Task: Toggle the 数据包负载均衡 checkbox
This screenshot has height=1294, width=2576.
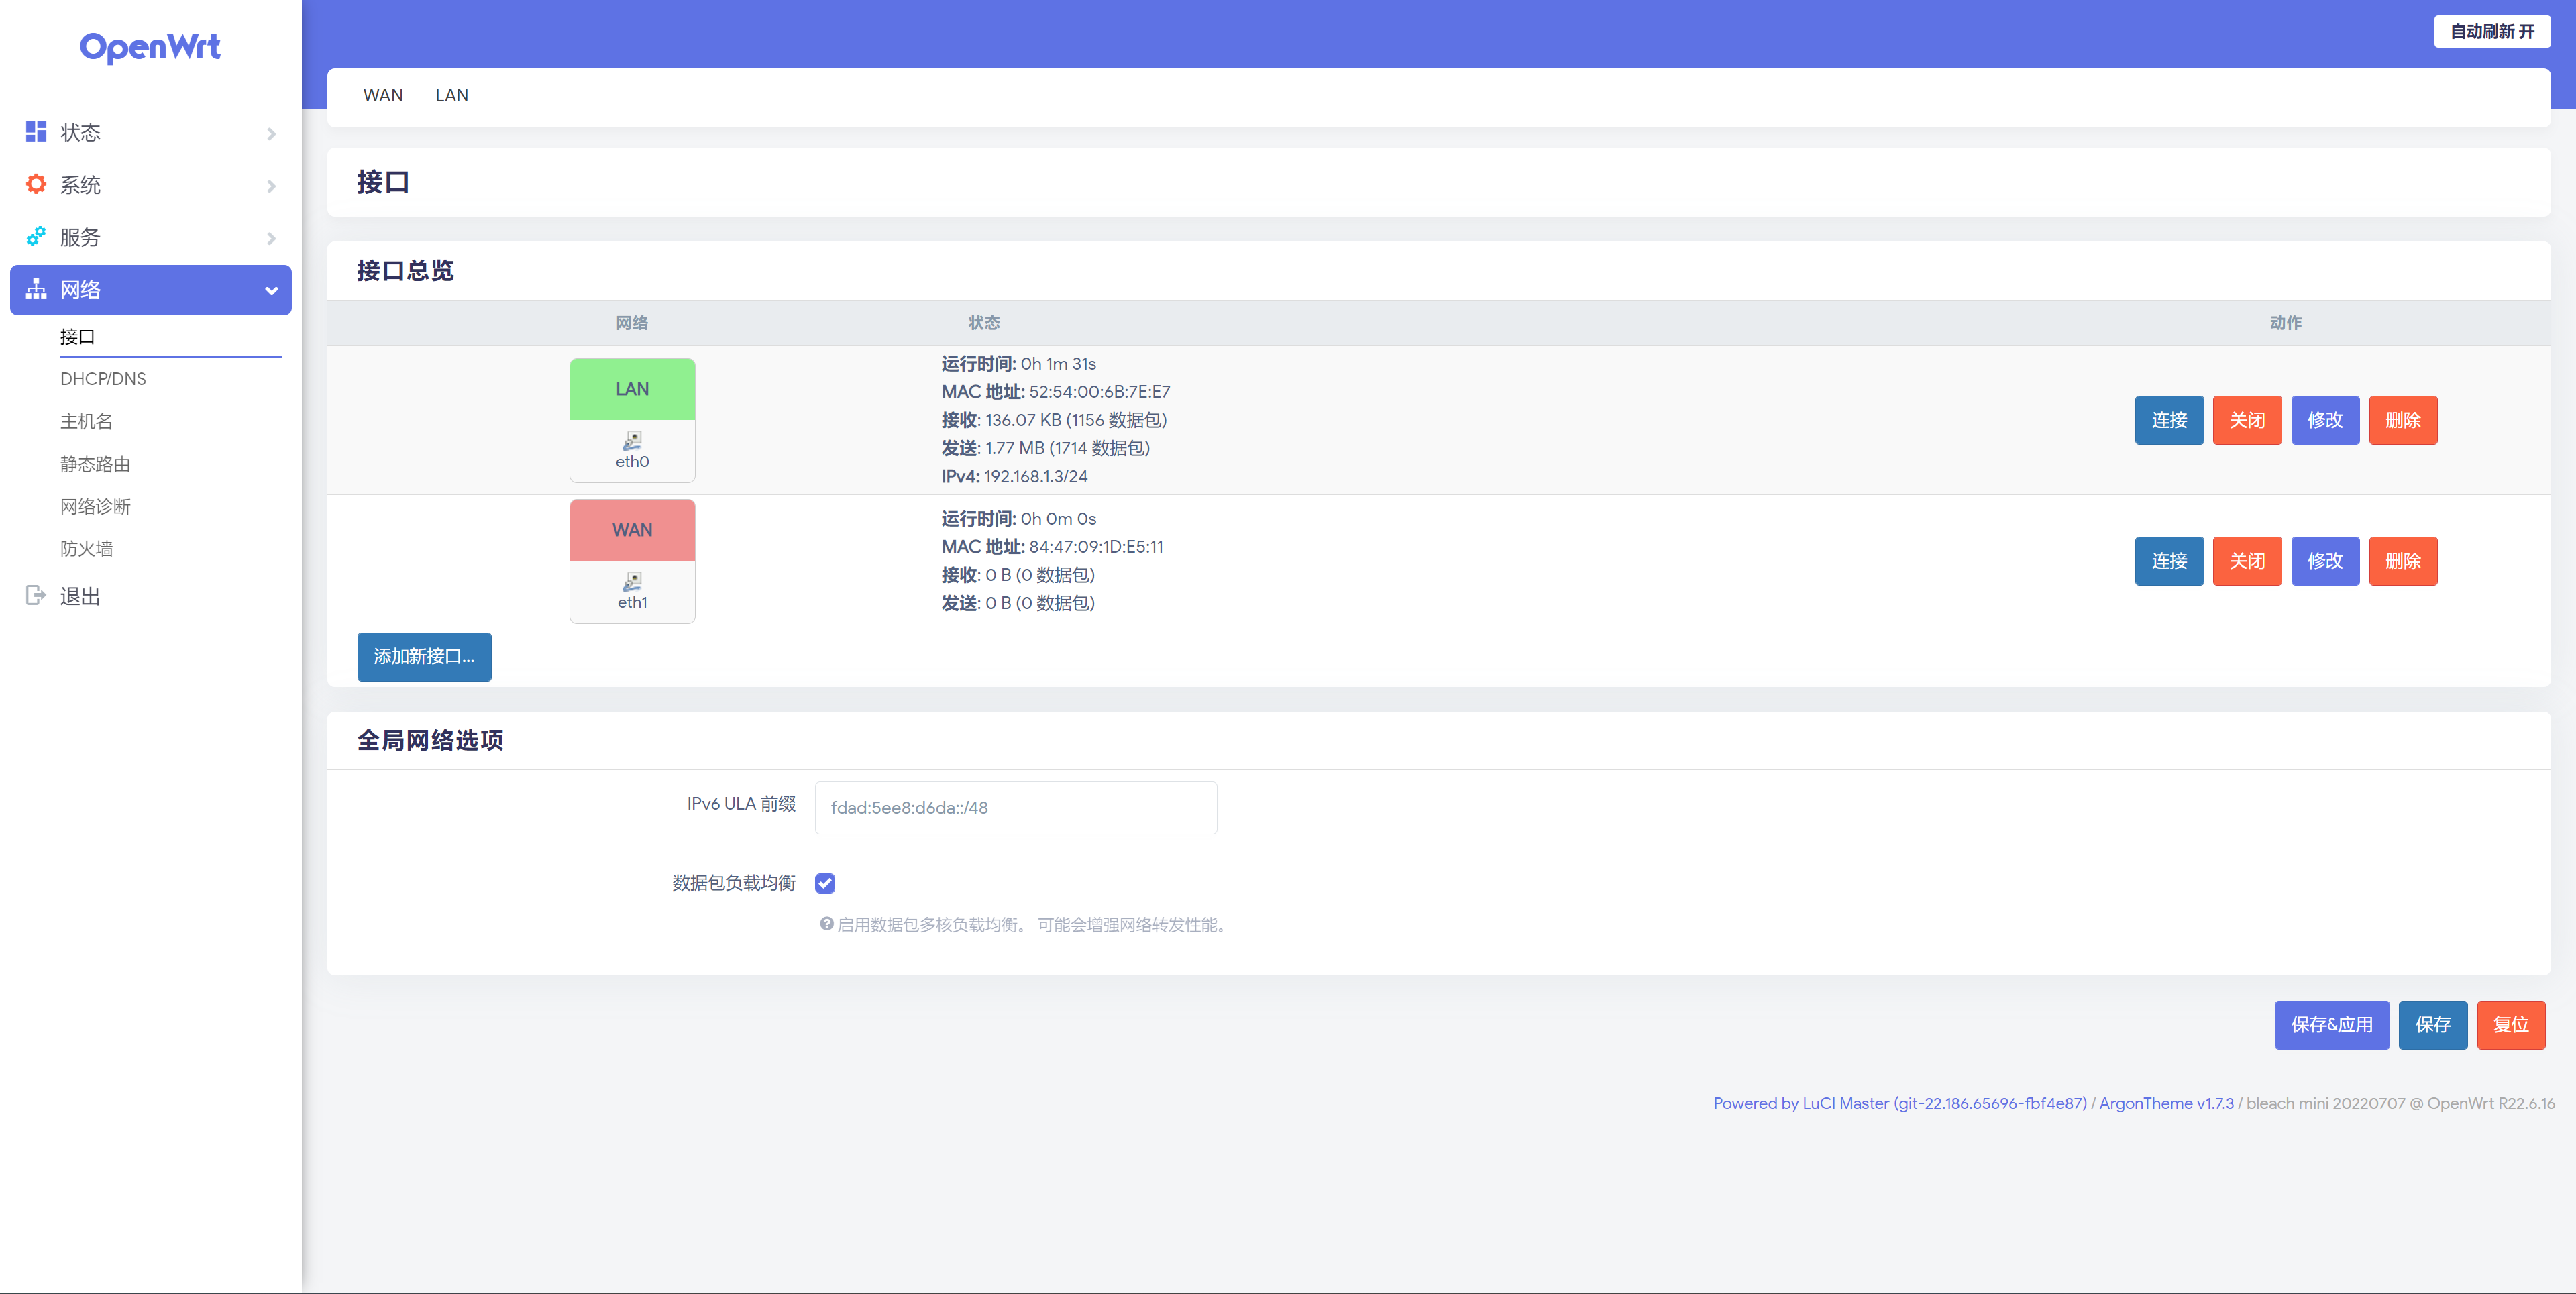Action: [825, 883]
